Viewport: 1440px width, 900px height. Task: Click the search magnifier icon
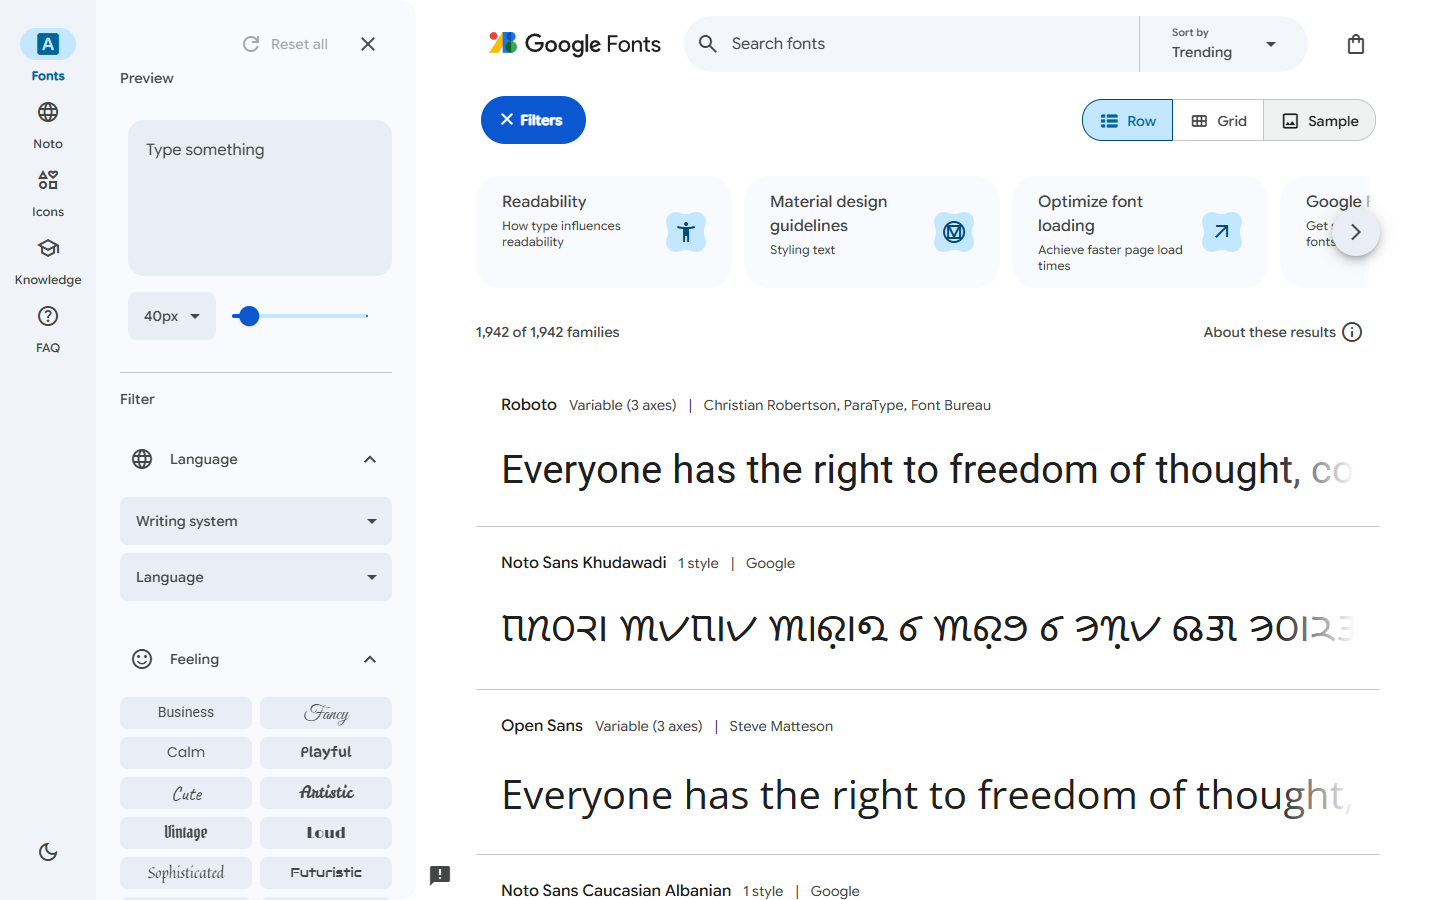708,44
